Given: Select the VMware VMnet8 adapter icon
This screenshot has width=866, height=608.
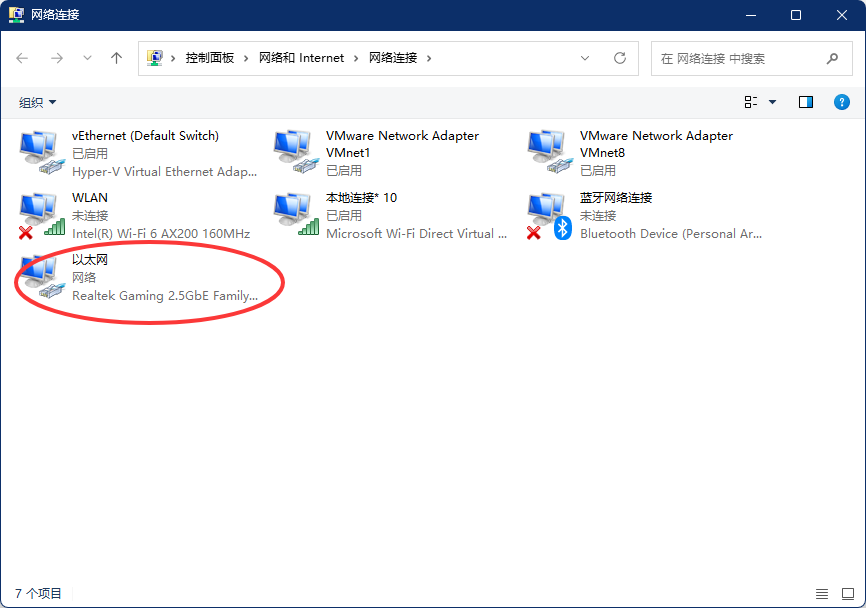Looking at the screenshot, I should pyautogui.click(x=550, y=153).
